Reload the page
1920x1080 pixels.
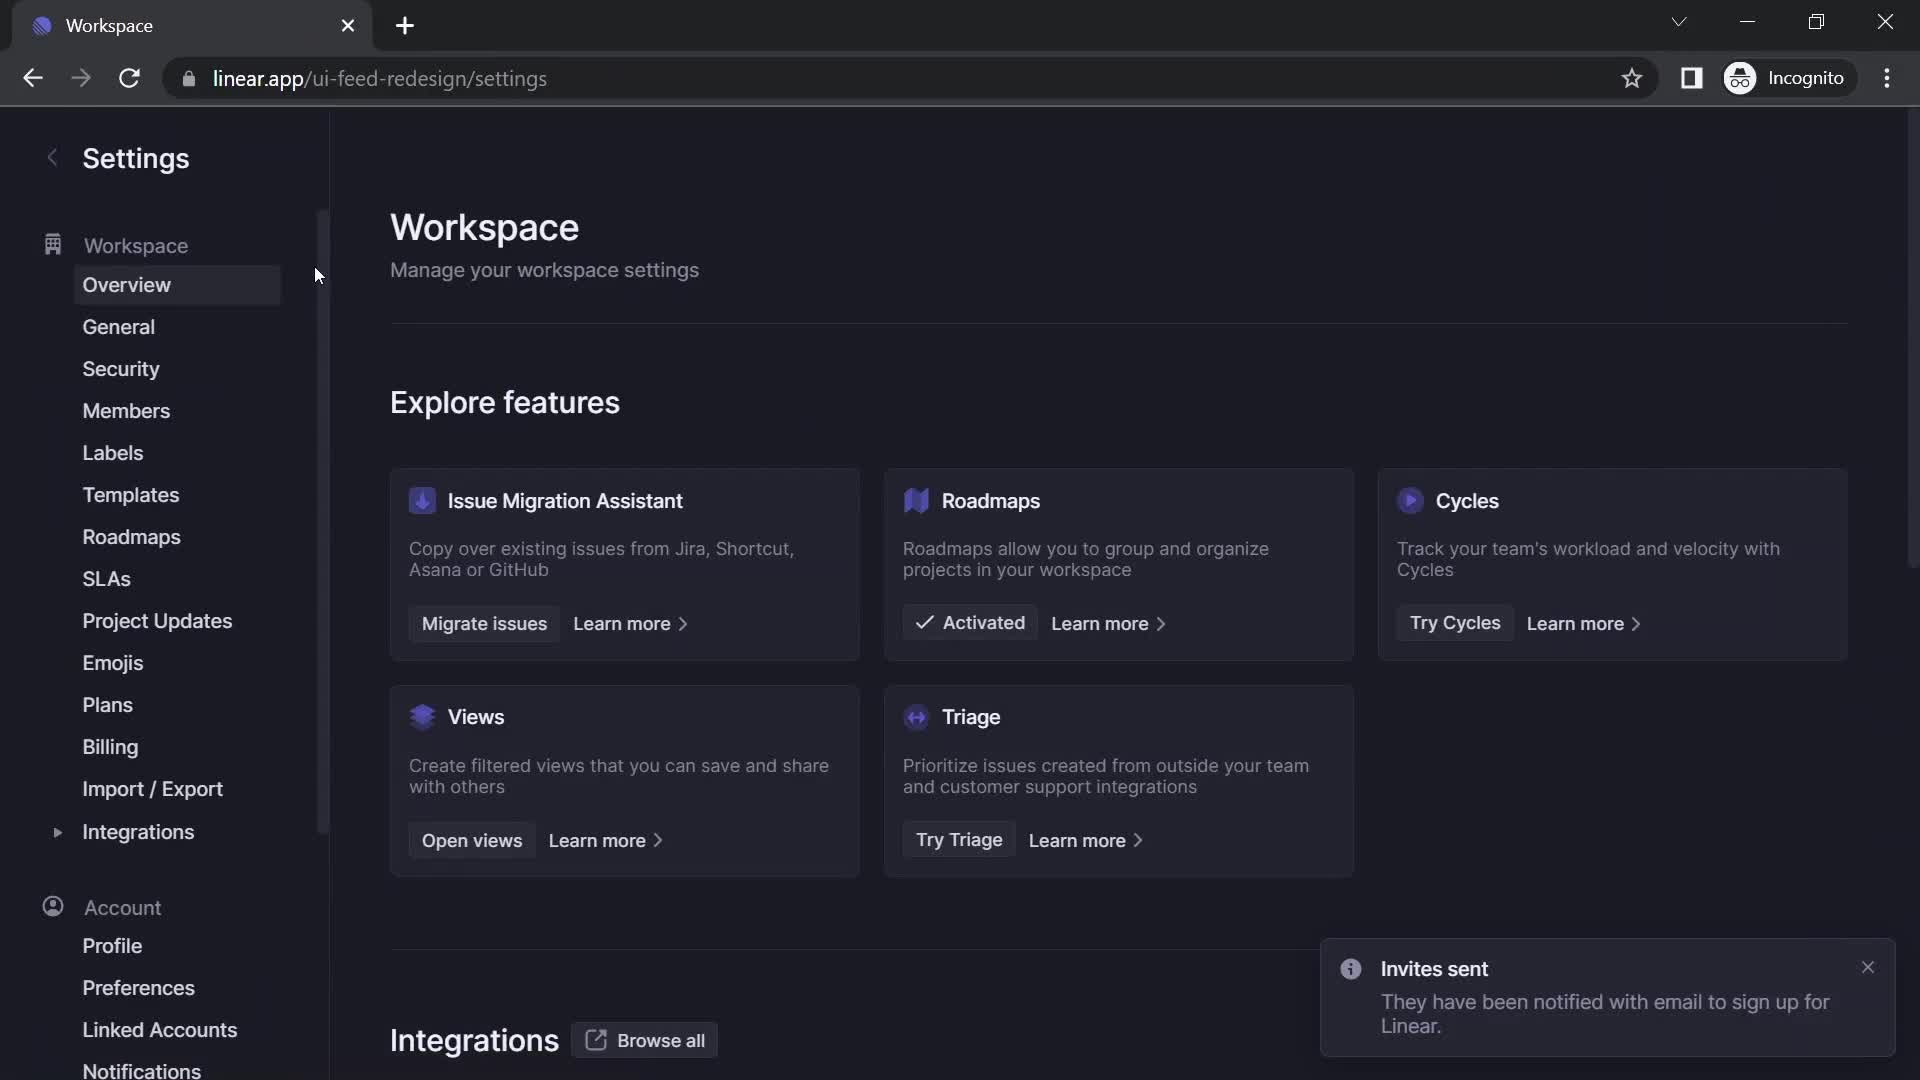point(129,78)
